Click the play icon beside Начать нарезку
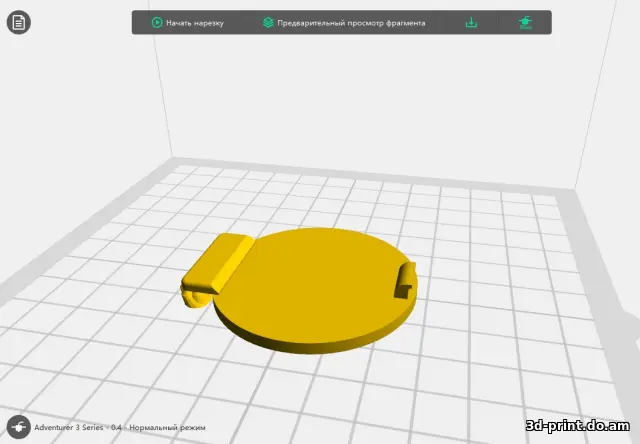The height and width of the screenshot is (444, 640). tap(157, 22)
